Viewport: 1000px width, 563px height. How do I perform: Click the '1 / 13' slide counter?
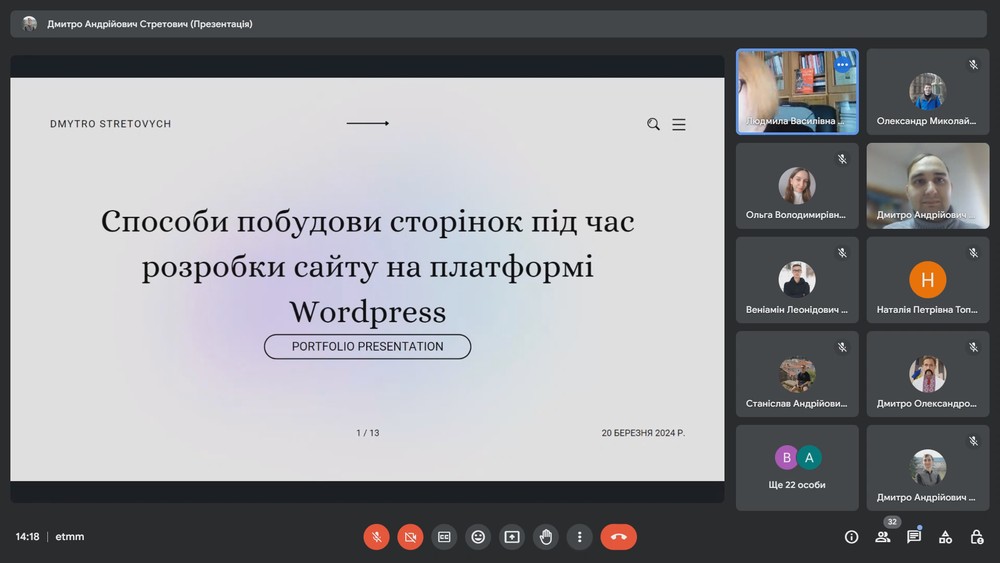[367, 433]
